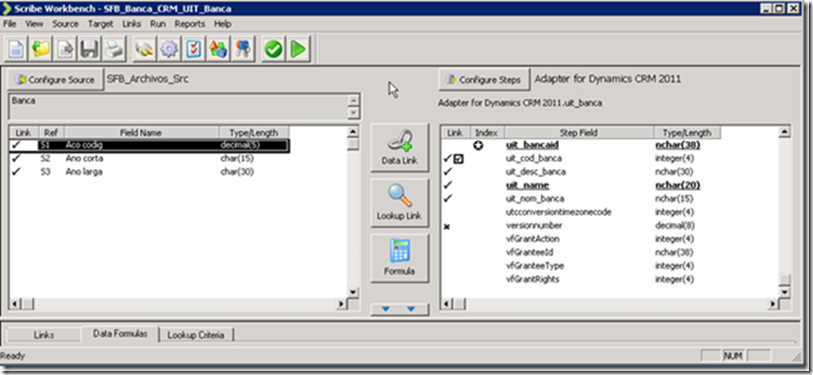Viewport: 813px width, 375px height.
Task: Switch to the Data Formulas tab
Action: (x=120, y=334)
